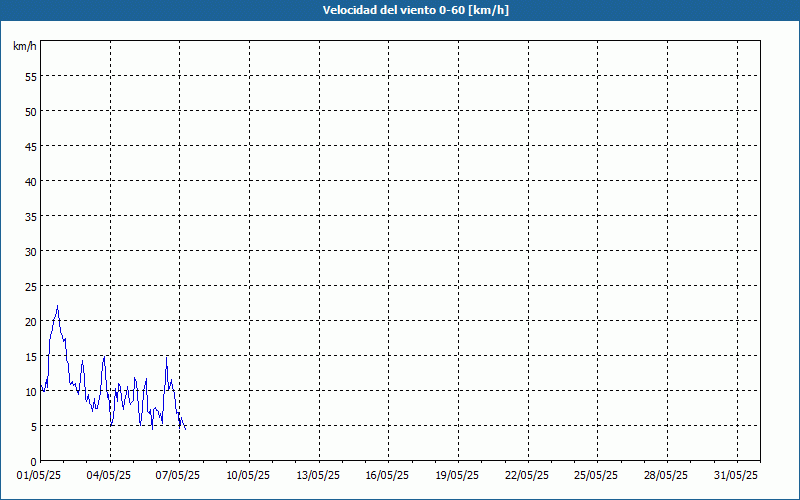Click the y-axis value 10

point(31,392)
